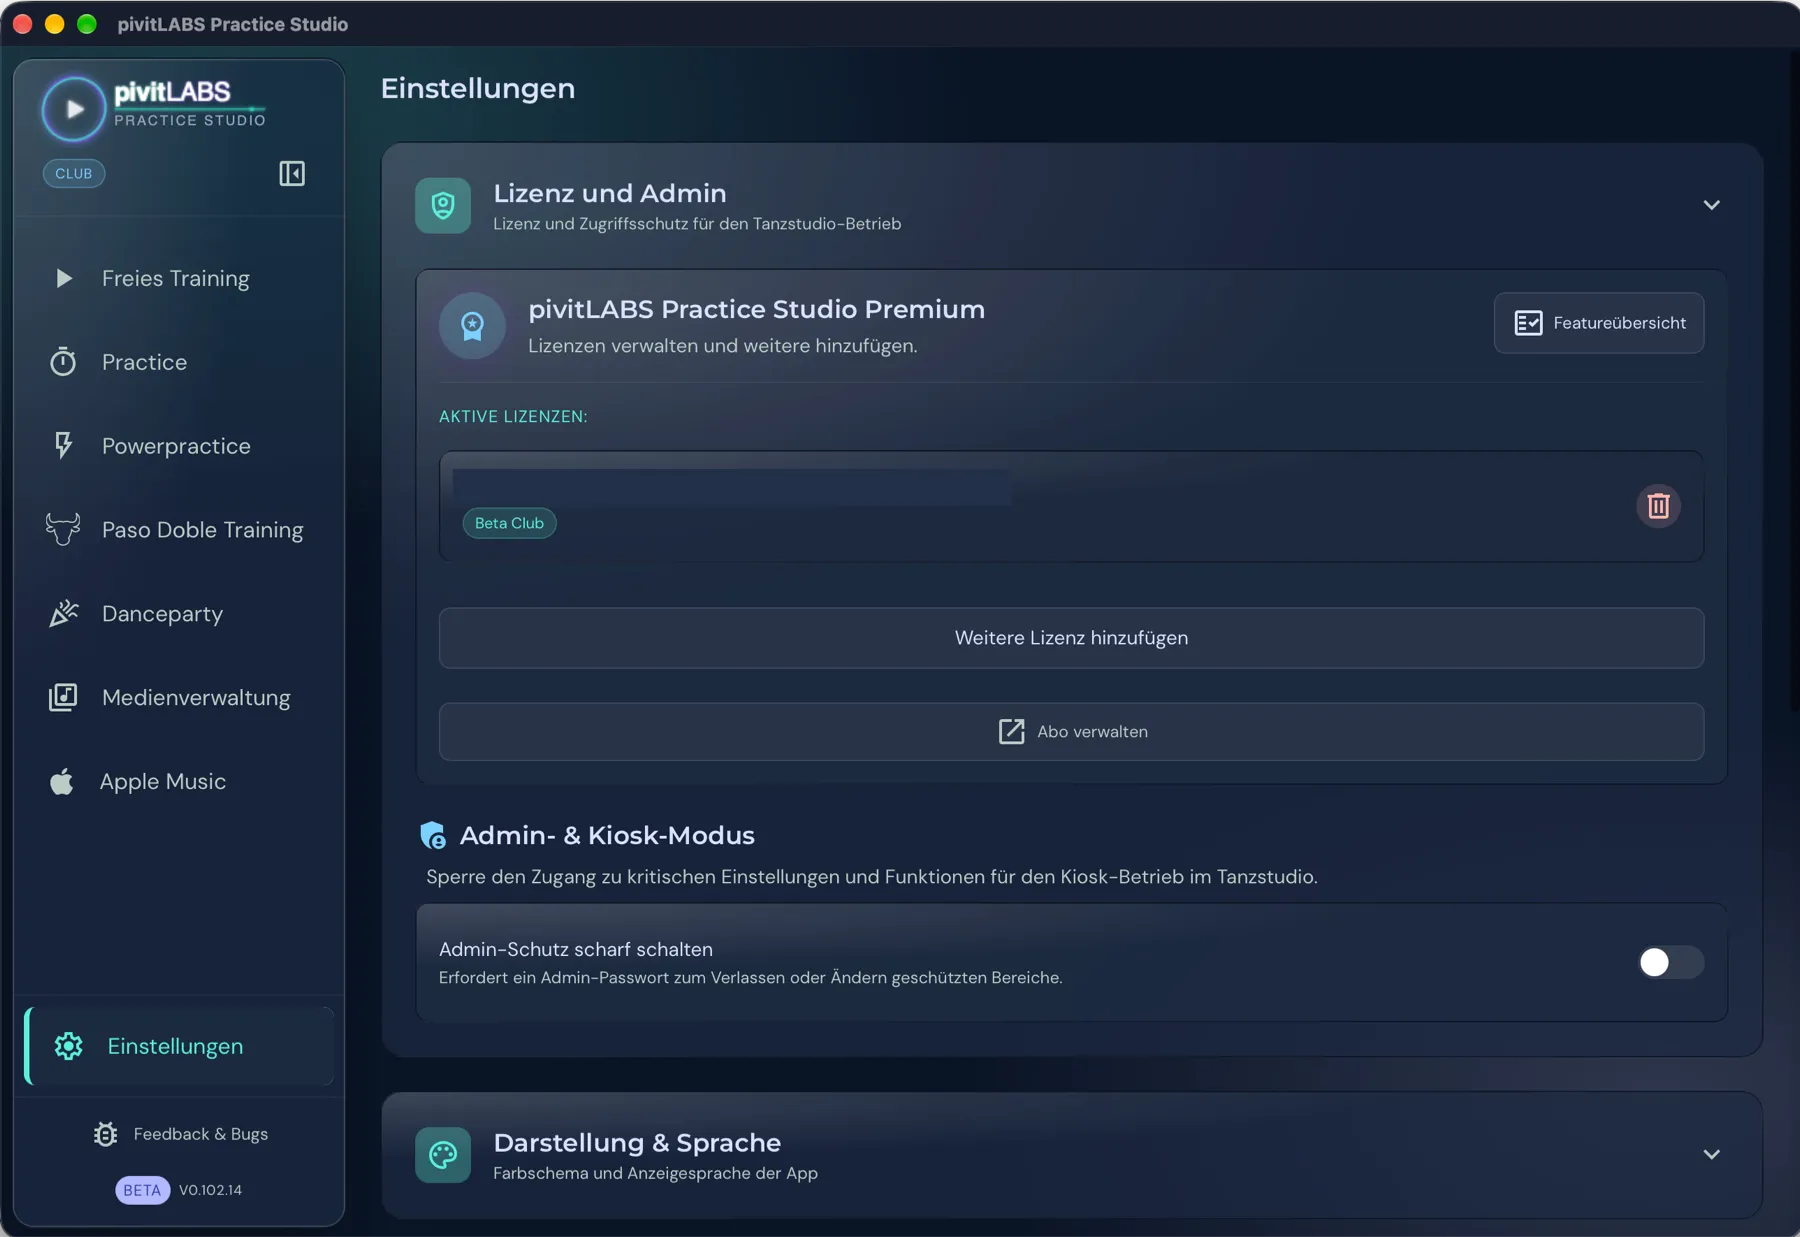Click the Practice stopwatch icon
The image size is (1800, 1237).
[x=63, y=361]
